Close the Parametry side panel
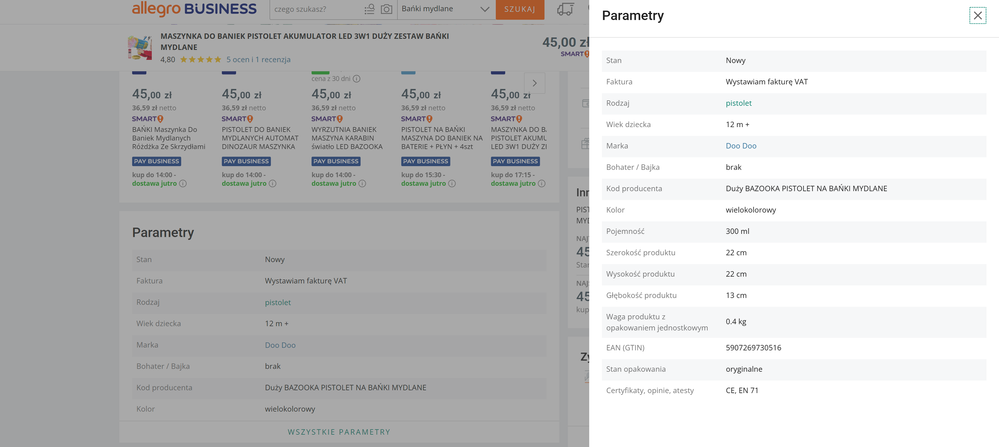This screenshot has width=999, height=447. click(977, 15)
